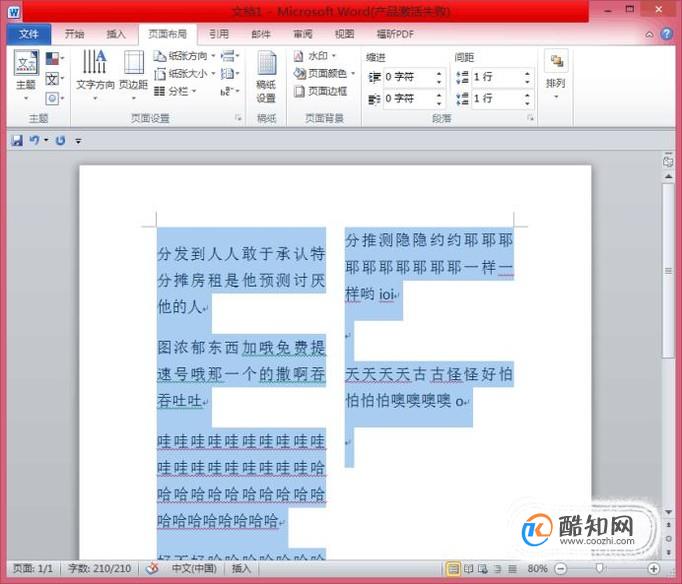Switch to the 福昕PDF tab
682x584 pixels.
[x=395, y=34]
